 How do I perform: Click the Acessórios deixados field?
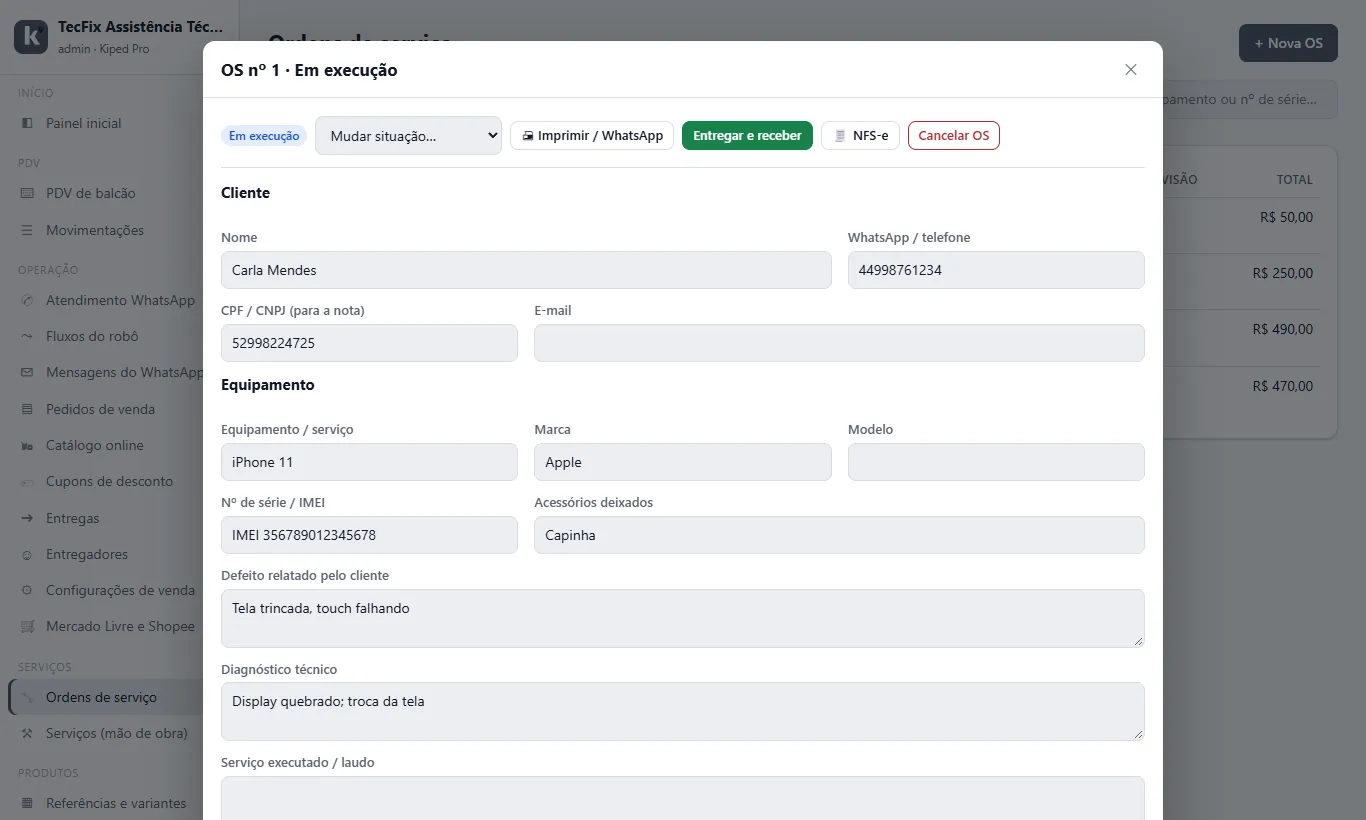[839, 535]
